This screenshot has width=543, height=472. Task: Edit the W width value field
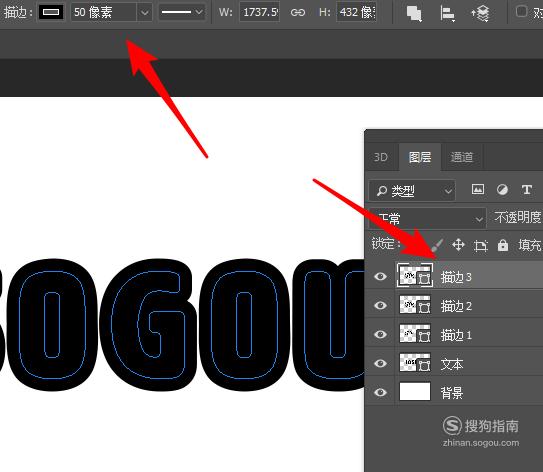(260, 12)
